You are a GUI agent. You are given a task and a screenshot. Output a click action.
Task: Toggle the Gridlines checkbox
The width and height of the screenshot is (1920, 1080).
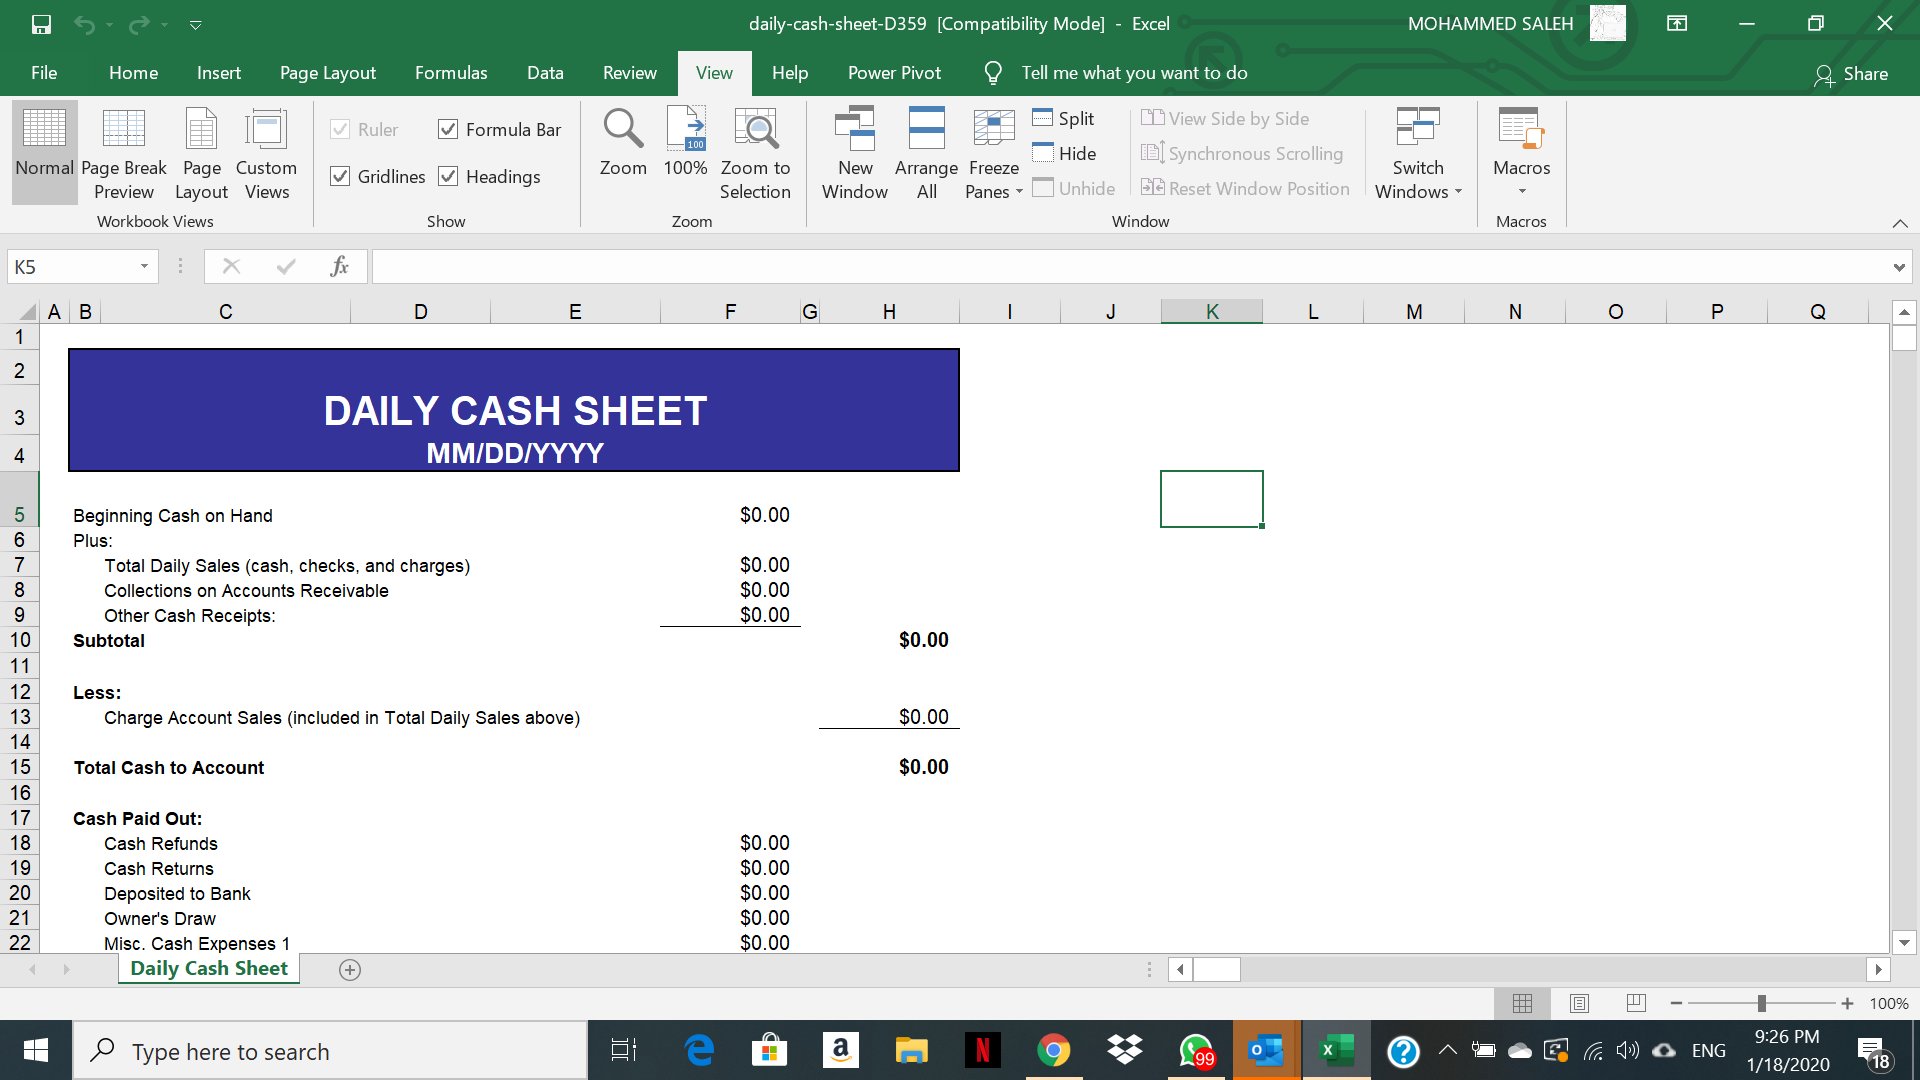tap(341, 177)
